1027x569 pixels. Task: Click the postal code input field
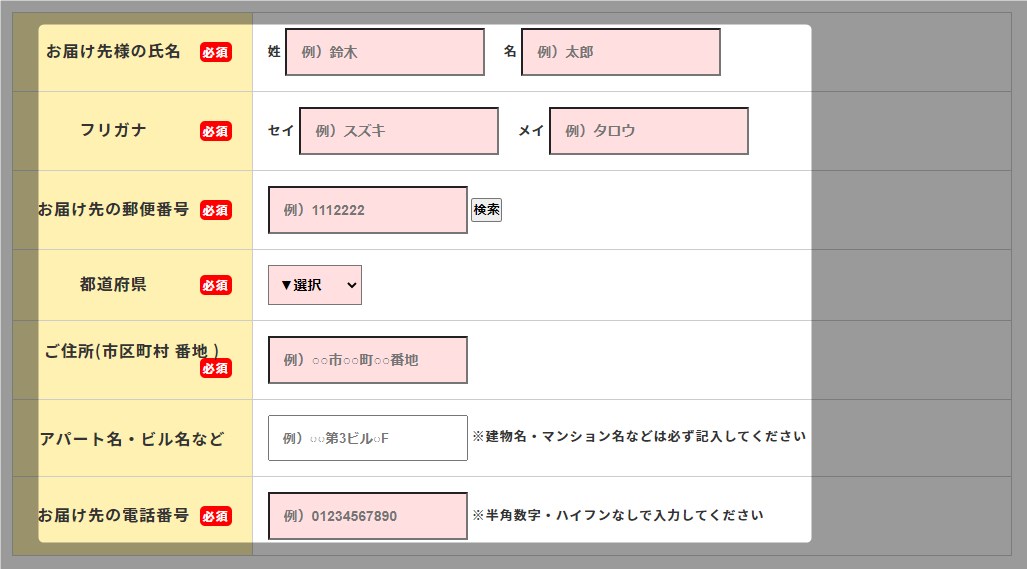367,210
